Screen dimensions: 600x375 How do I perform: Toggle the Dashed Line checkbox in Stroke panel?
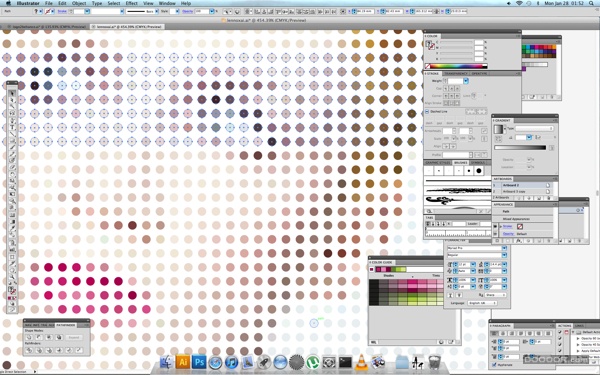[427, 111]
